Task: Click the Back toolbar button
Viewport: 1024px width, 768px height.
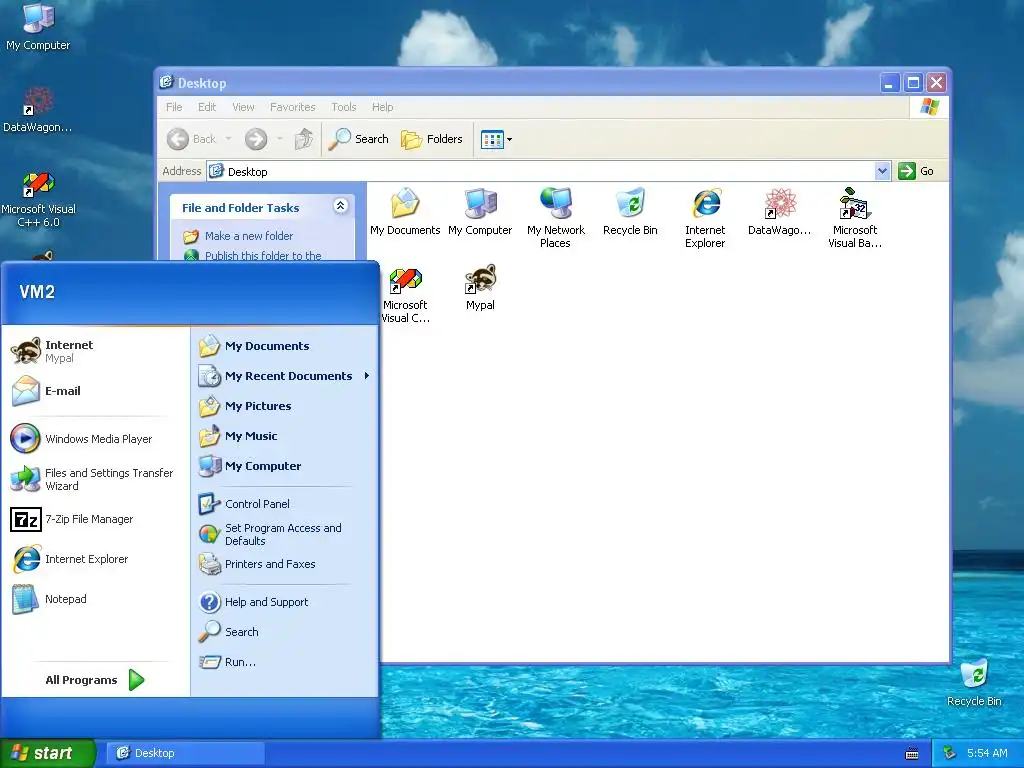Action: coord(191,139)
